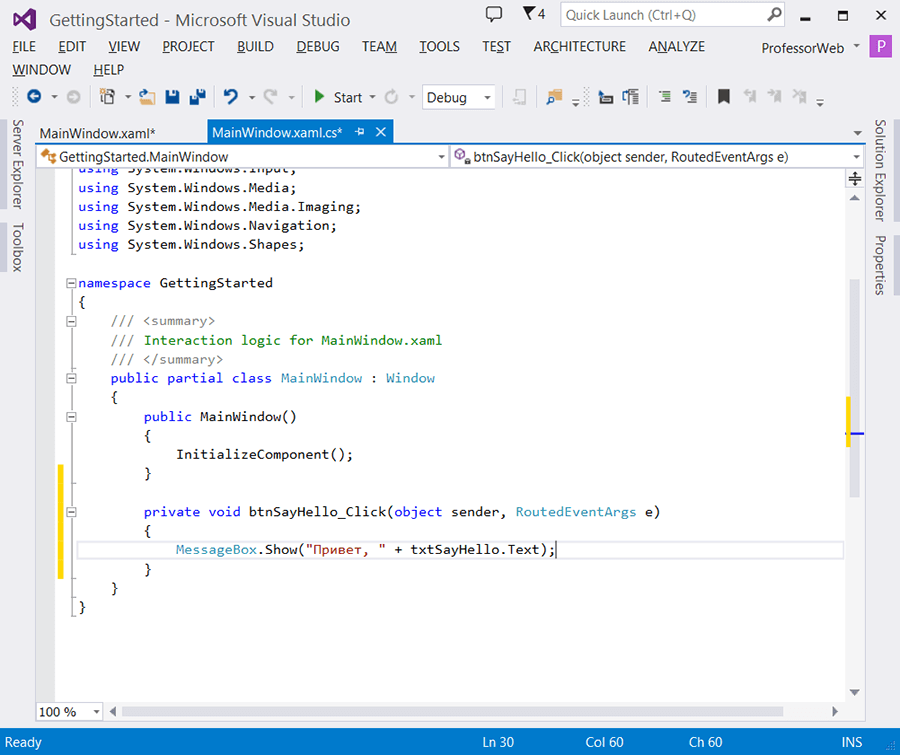Click the vertical scrollbar down arrow
Image resolution: width=900 pixels, height=755 pixels.
(x=855, y=692)
